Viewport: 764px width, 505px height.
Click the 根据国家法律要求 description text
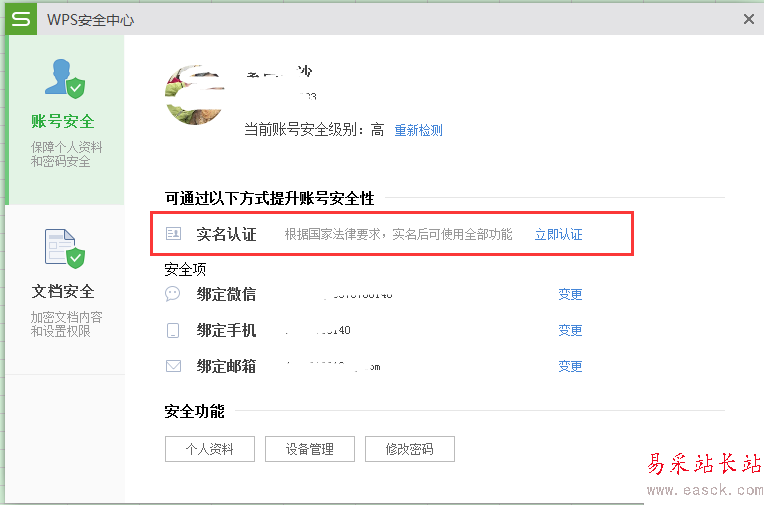(x=399, y=234)
